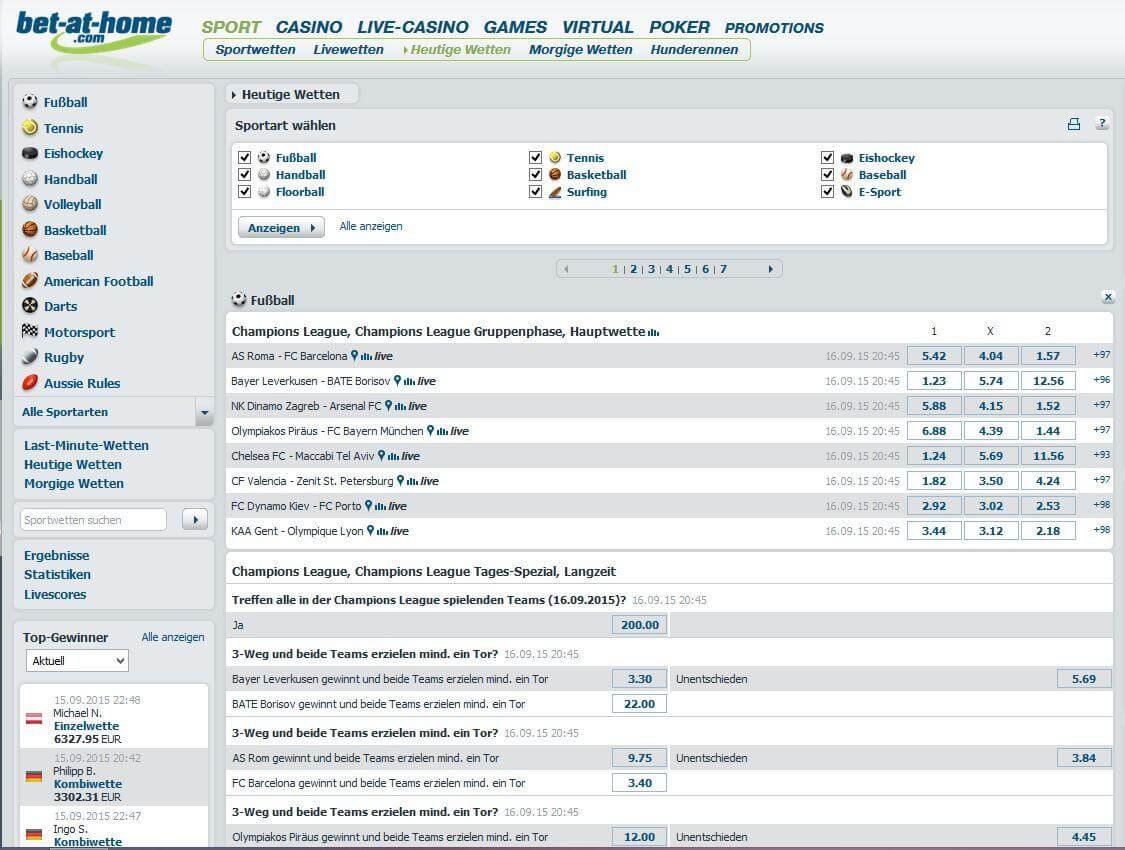Open the GAMES main menu
Screen dimensions: 1125x850
pos(515,27)
